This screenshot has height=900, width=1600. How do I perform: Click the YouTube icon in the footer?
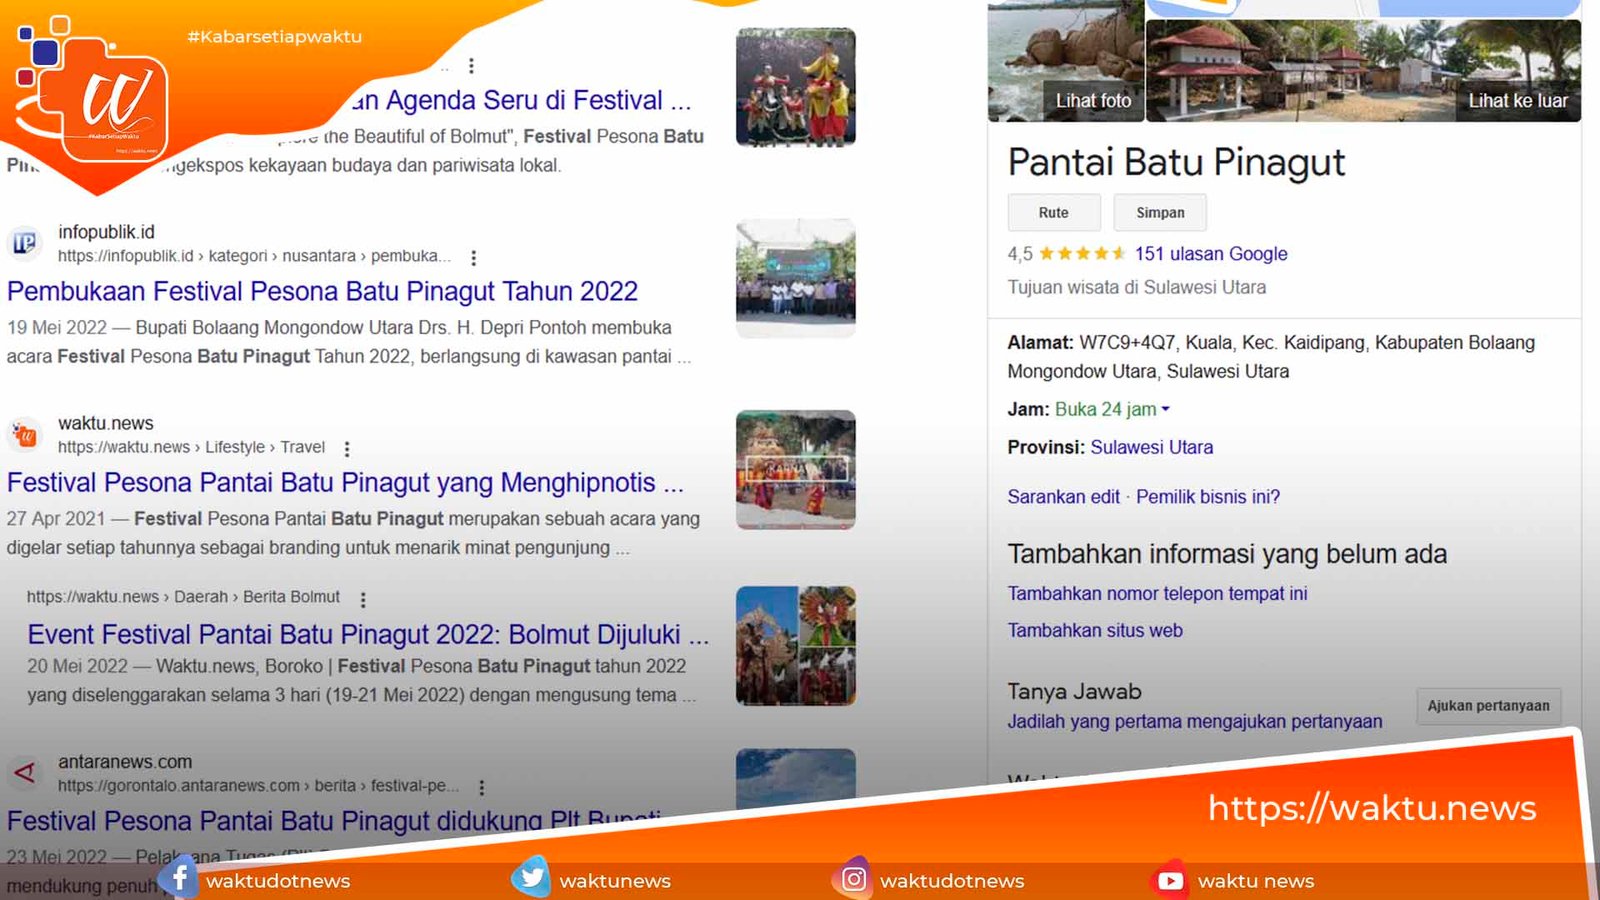(x=1170, y=879)
